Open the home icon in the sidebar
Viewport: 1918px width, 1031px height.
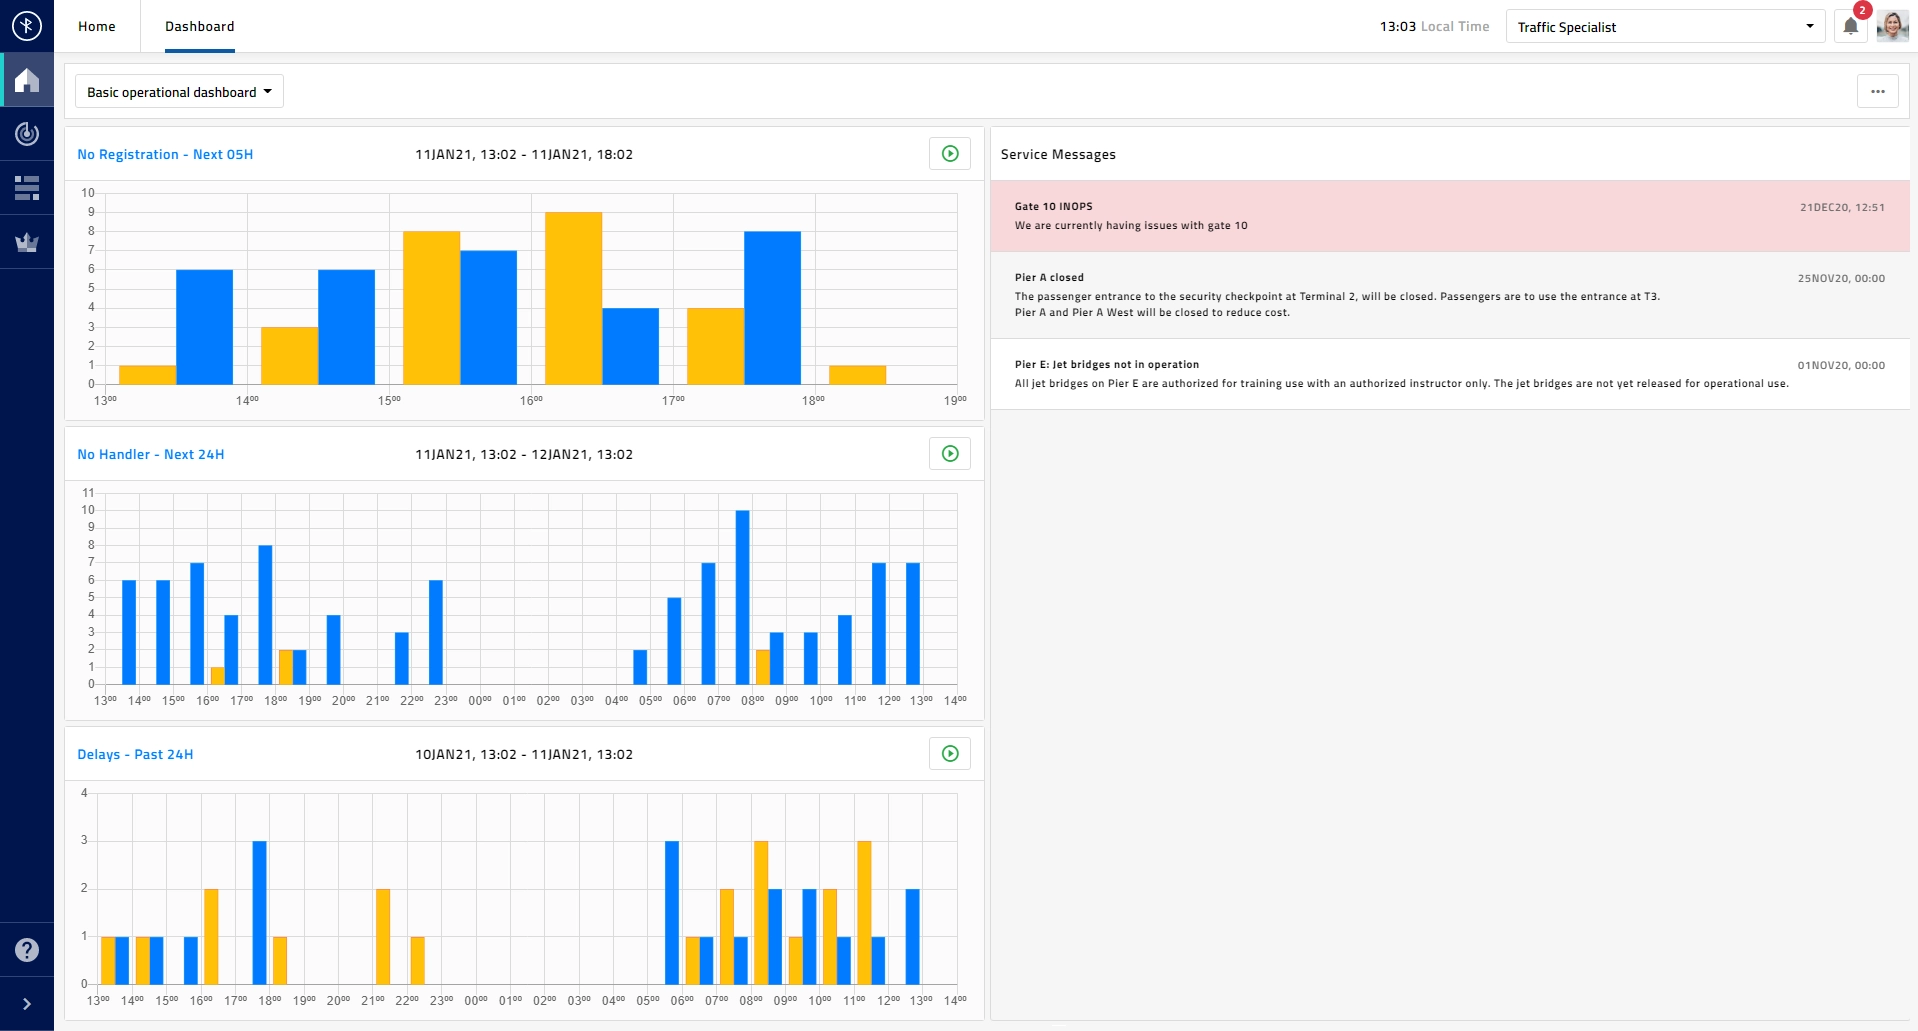coord(27,80)
